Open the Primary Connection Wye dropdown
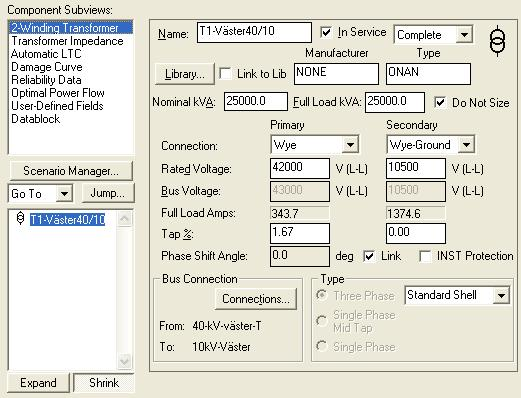 click(350, 145)
